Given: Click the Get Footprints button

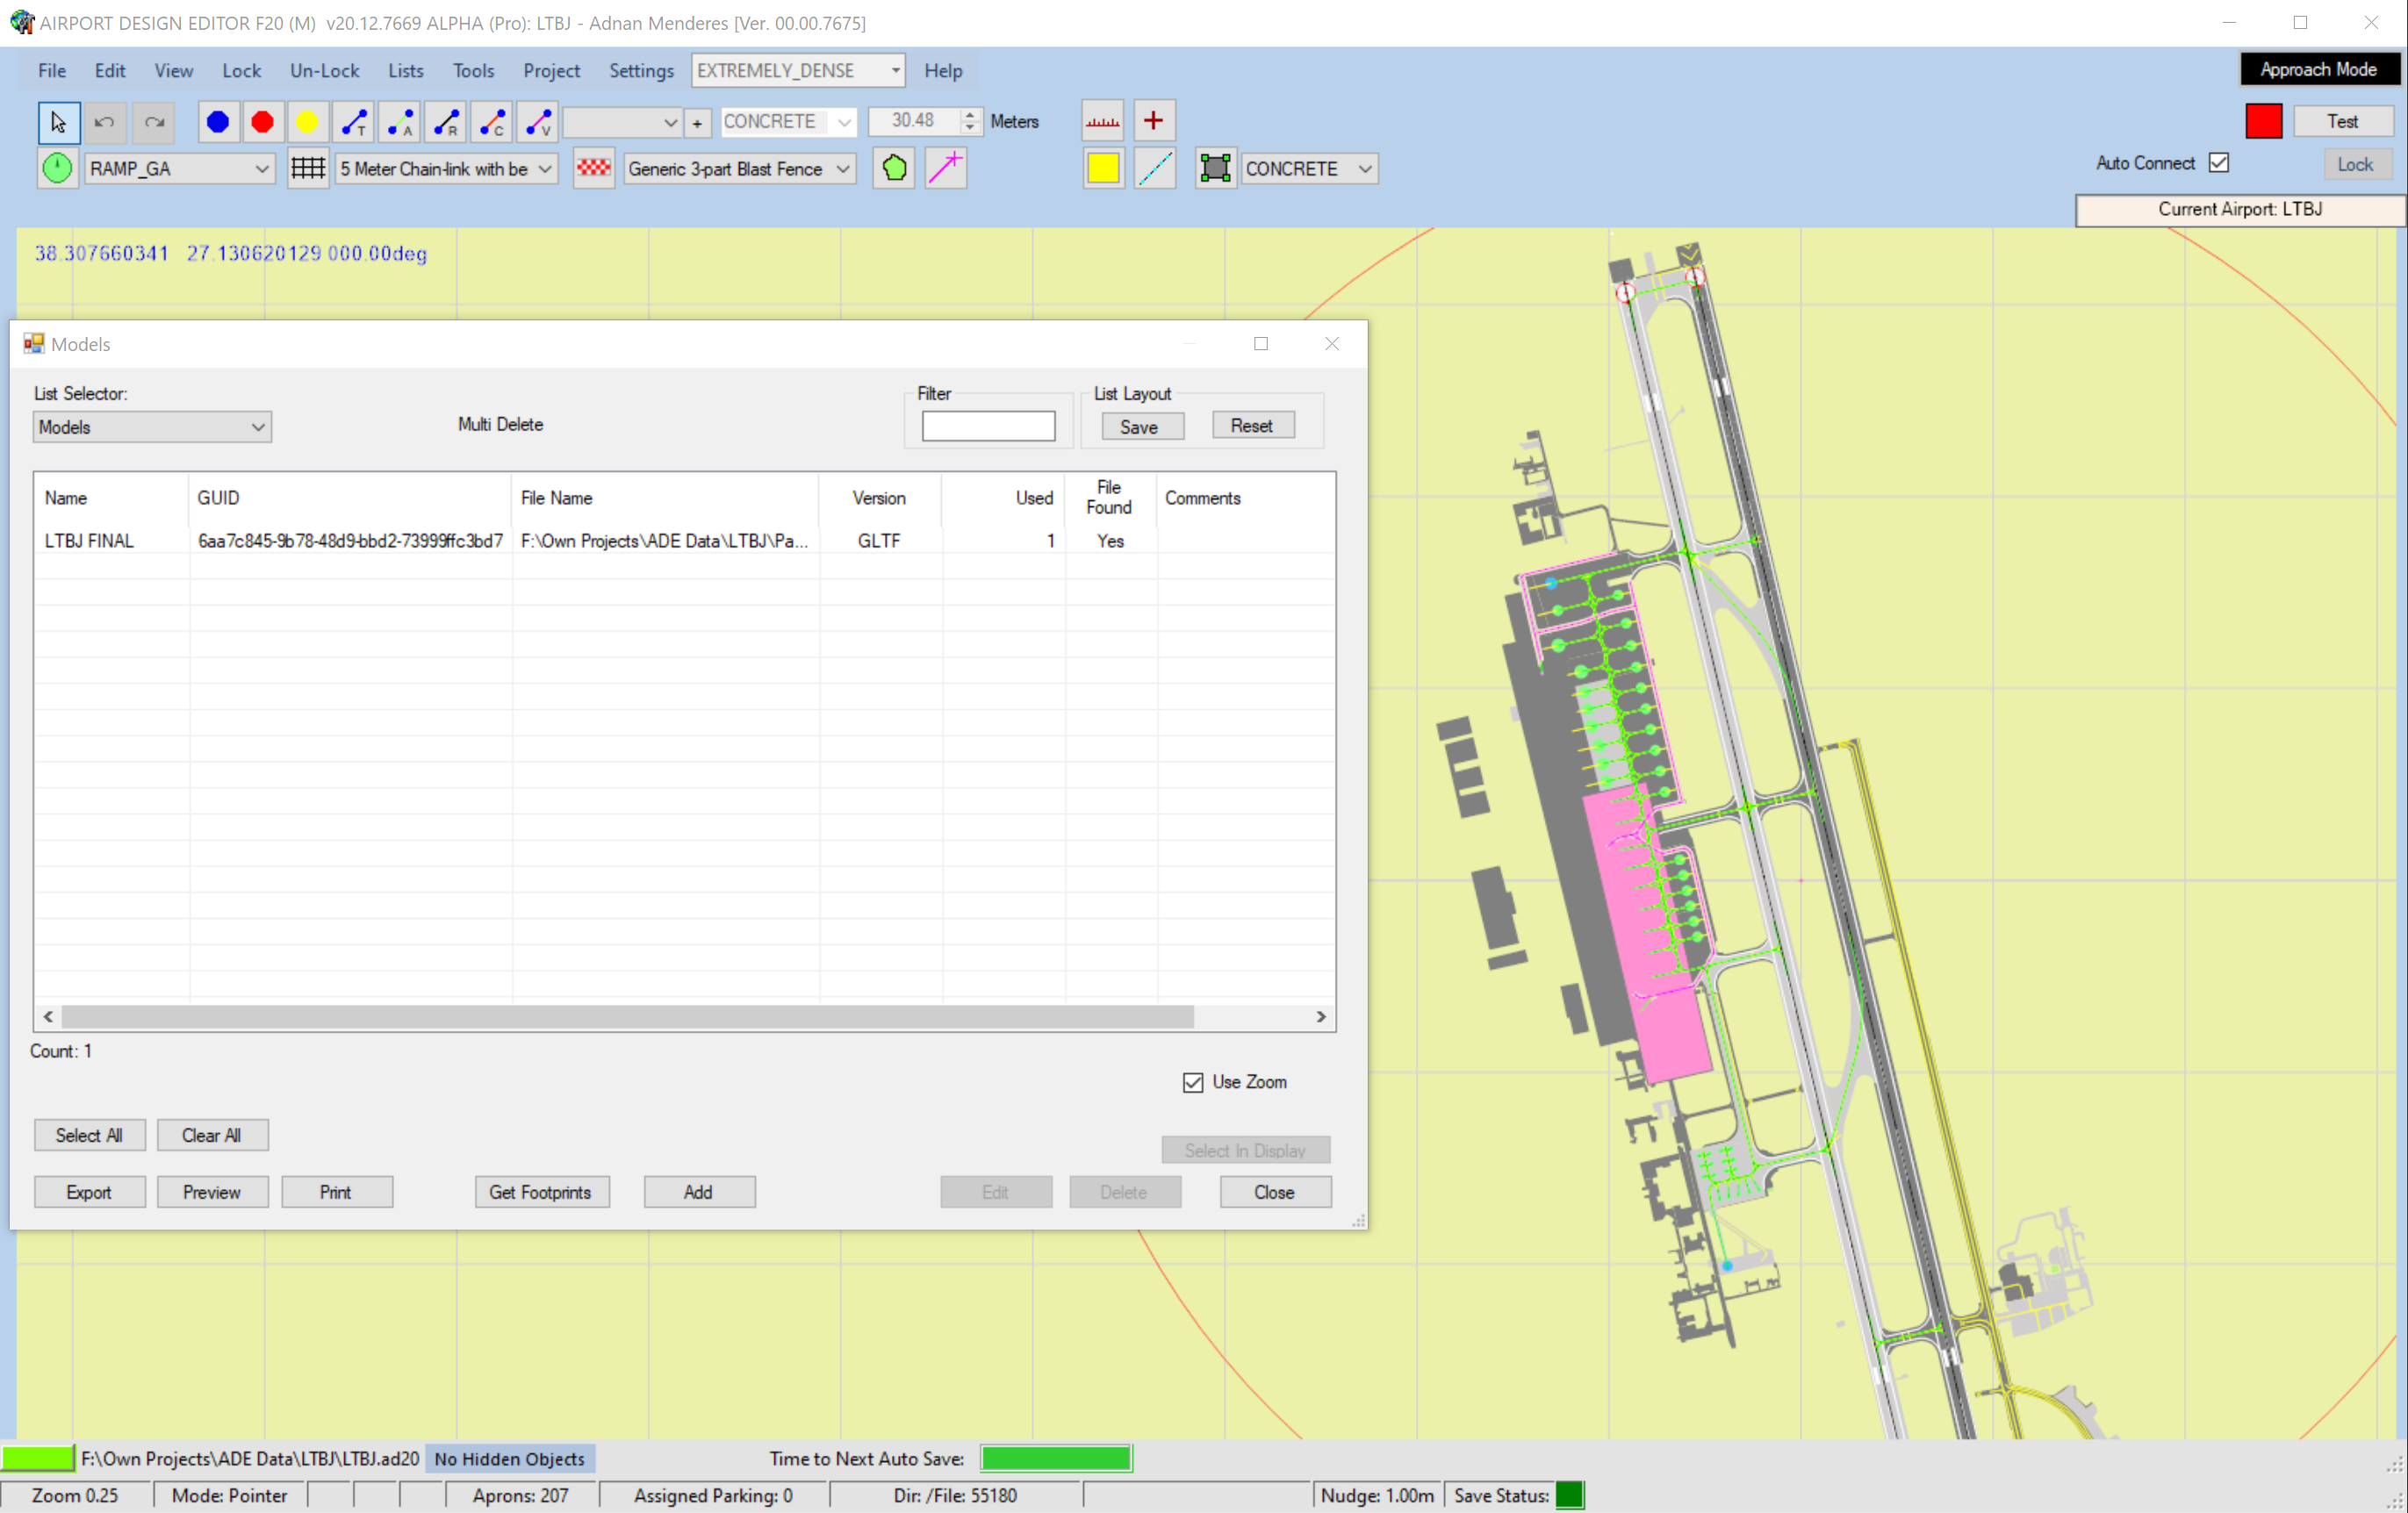Looking at the screenshot, I should click(541, 1193).
